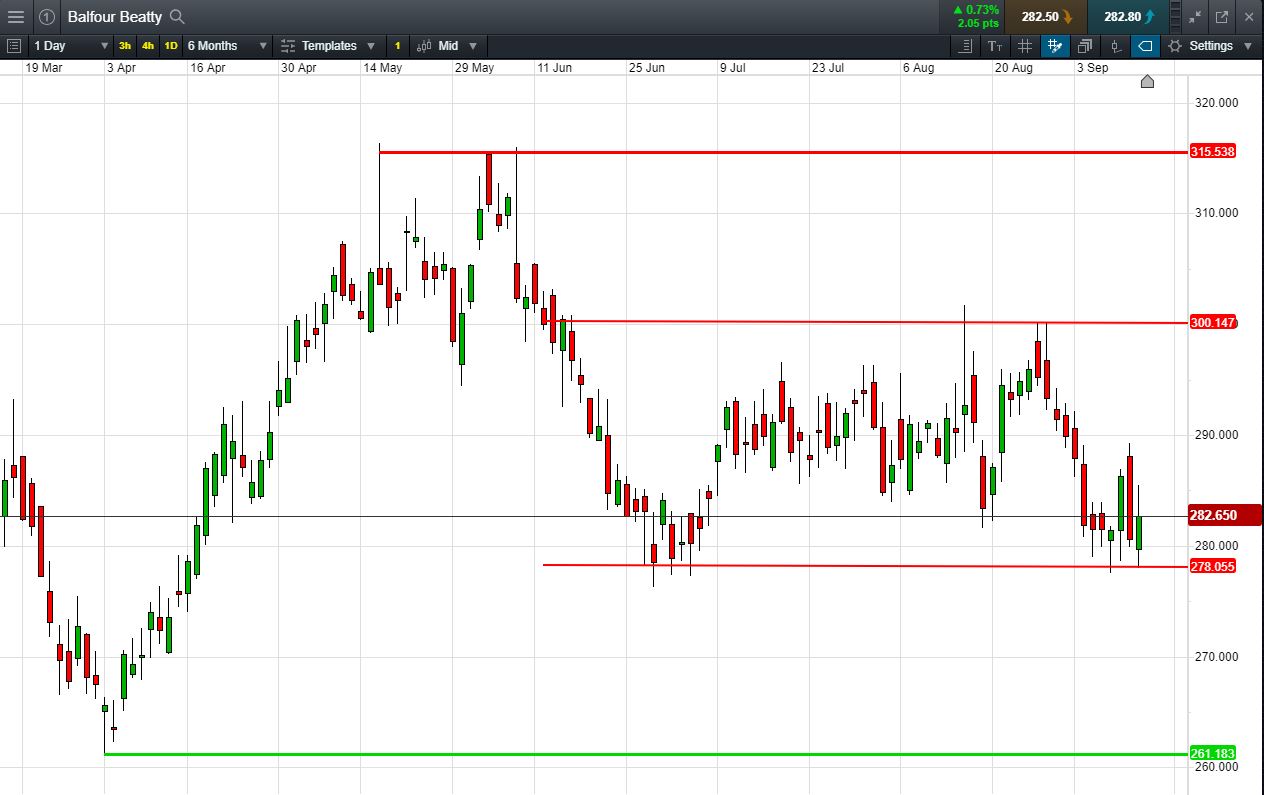The height and width of the screenshot is (795, 1264).
Task: Select the 4h quick interval
Action: point(148,46)
